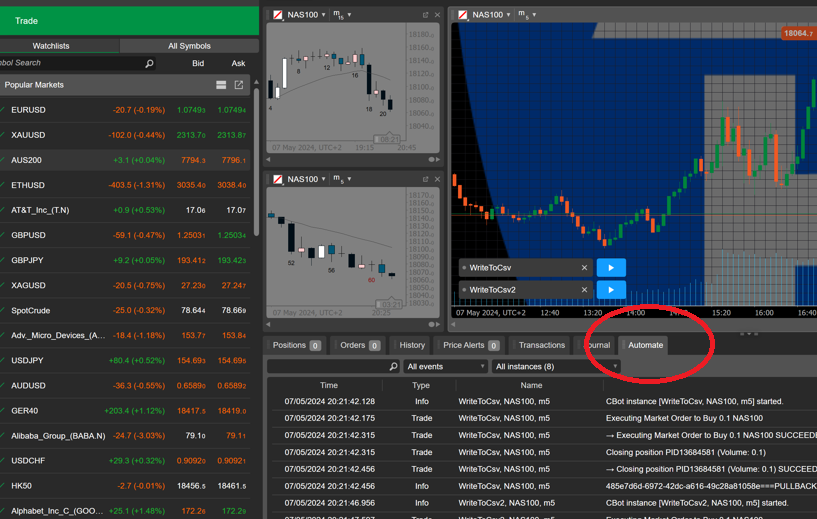Click NAS100 symbol icon on m15 chart
The image size is (817, 519).
pyautogui.click(x=278, y=15)
